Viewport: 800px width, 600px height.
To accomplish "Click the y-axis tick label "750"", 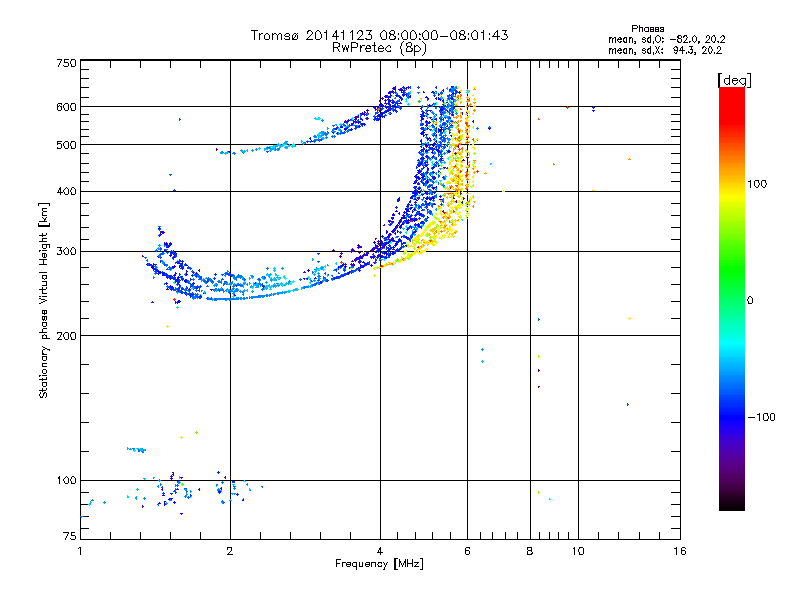I will 66,63.
